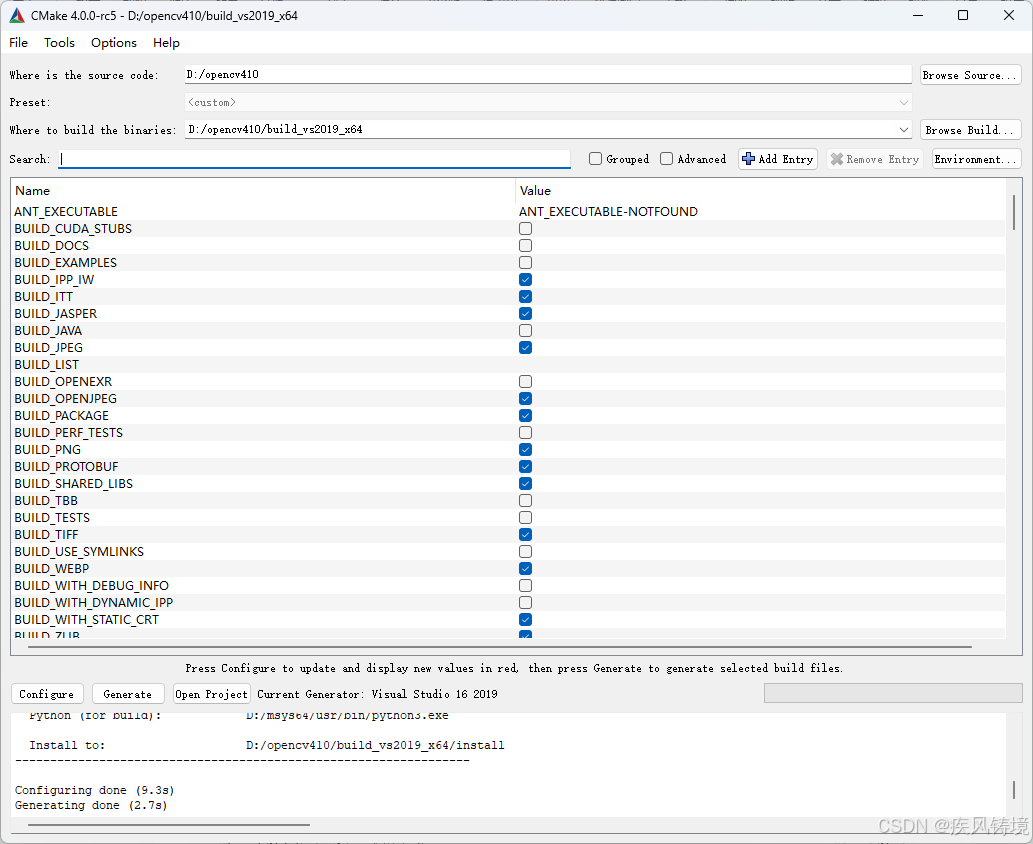Toggle BUILD_CUDA_STUBS checkbox
Image resolution: width=1033 pixels, height=844 pixels.
click(x=525, y=229)
